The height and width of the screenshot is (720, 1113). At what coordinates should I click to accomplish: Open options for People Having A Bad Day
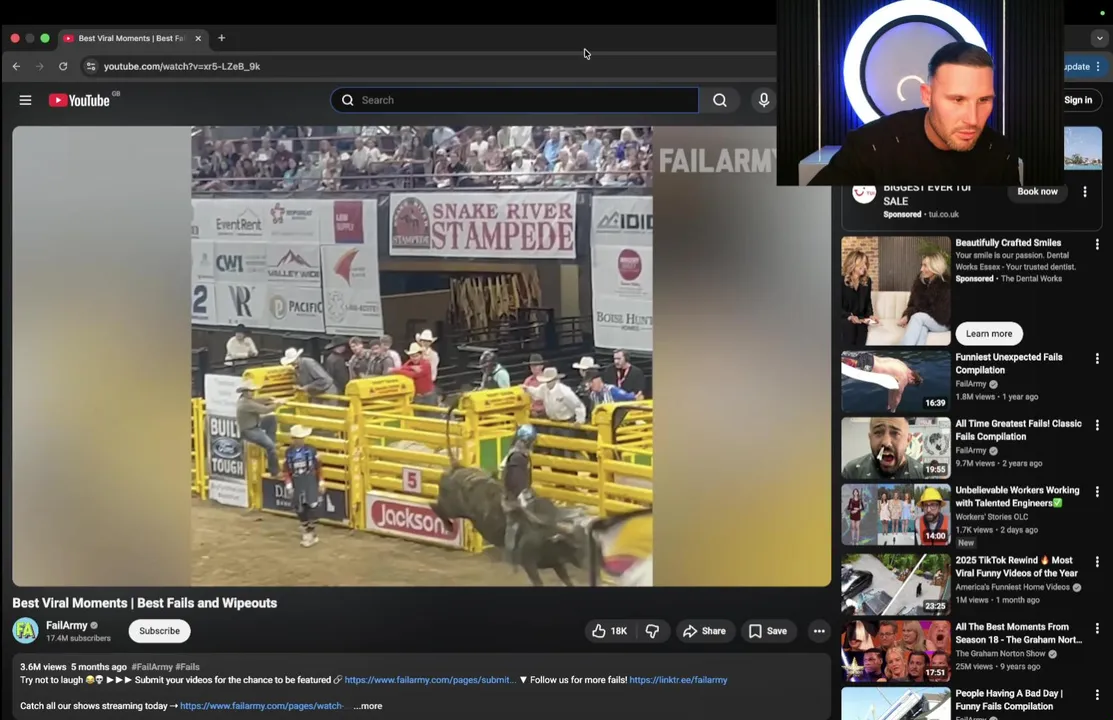coord(1097,695)
